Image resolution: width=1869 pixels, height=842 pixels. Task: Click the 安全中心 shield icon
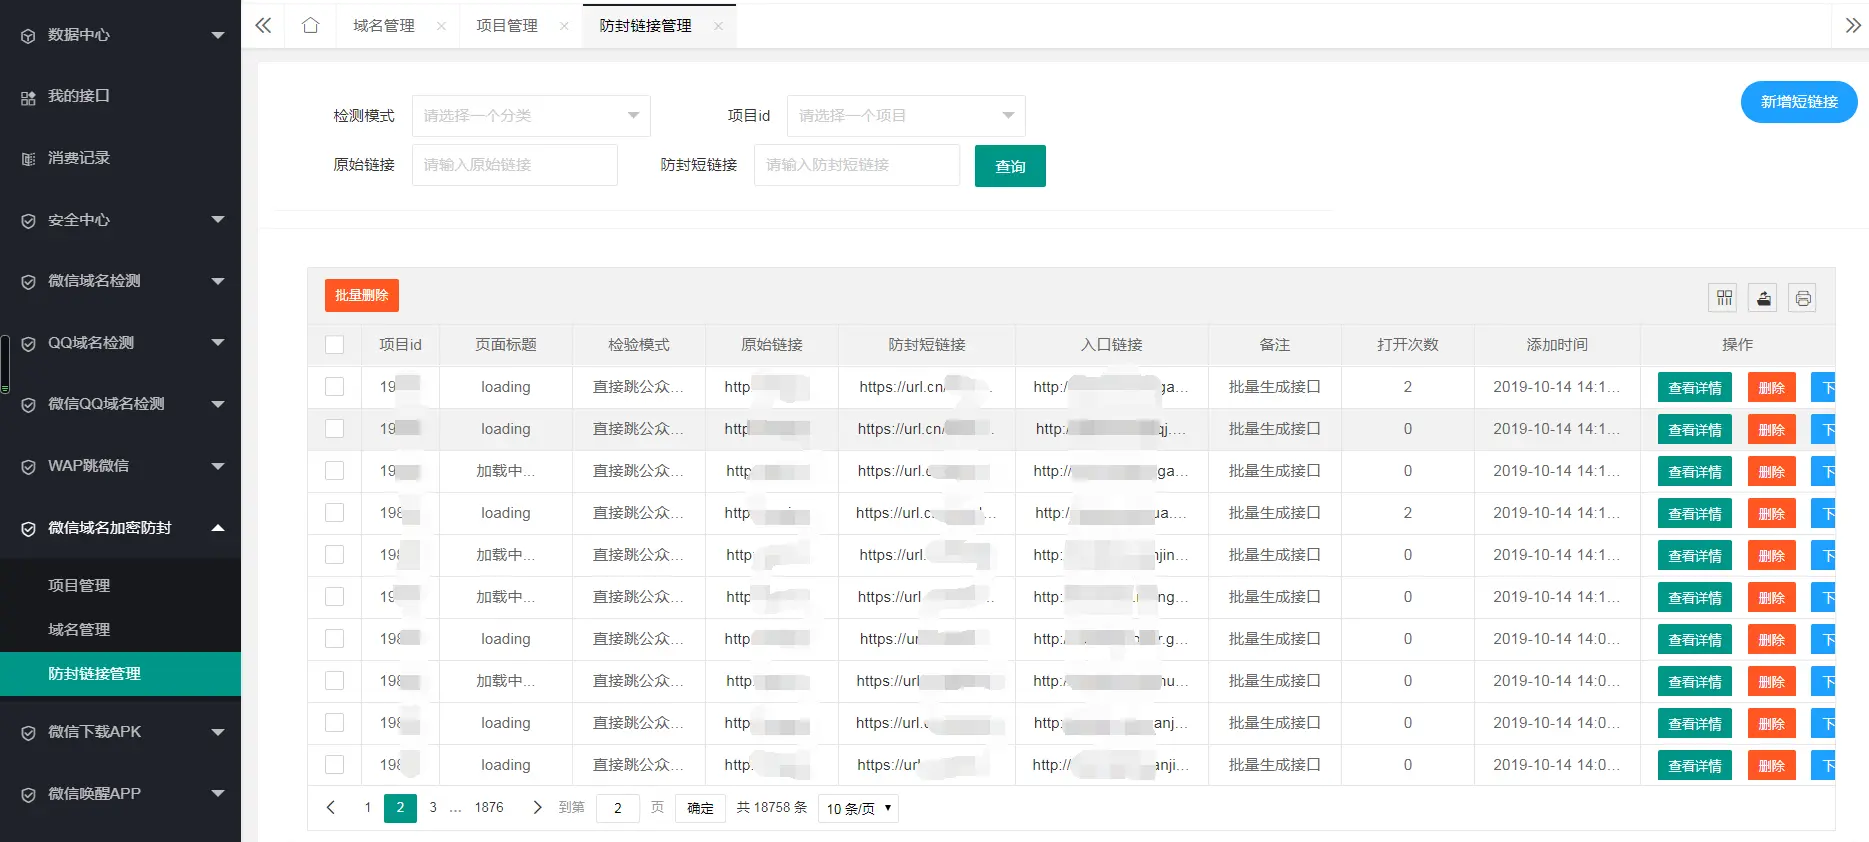(28, 220)
